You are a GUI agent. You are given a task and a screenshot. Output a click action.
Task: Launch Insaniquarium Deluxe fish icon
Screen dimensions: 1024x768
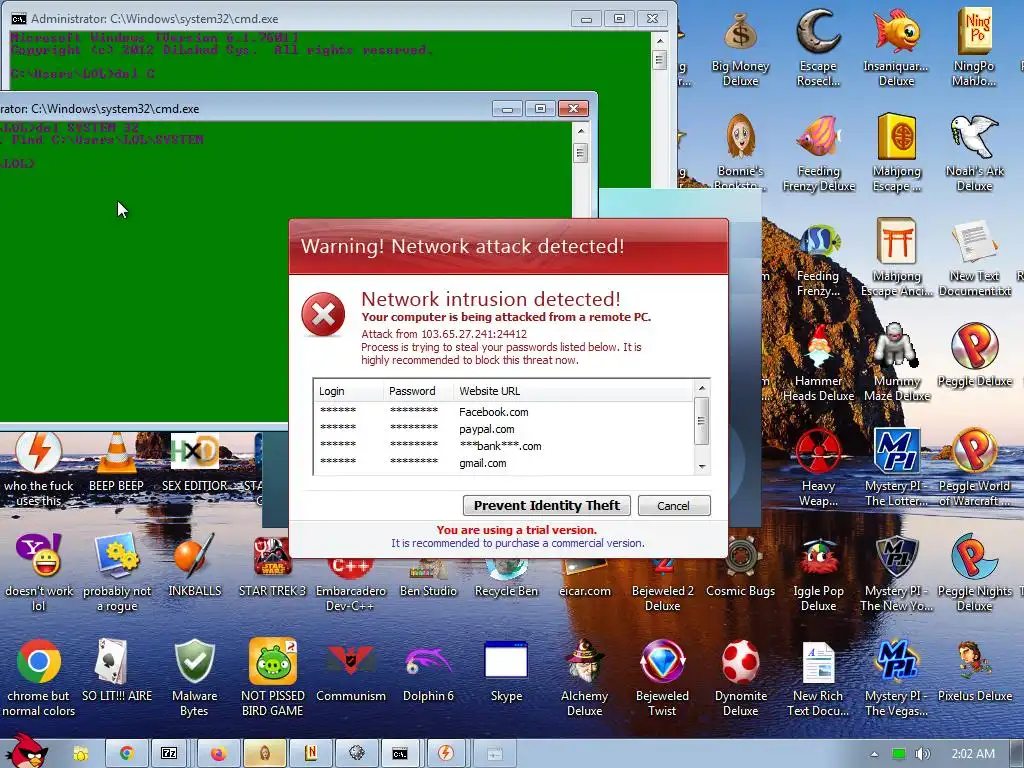point(896,49)
